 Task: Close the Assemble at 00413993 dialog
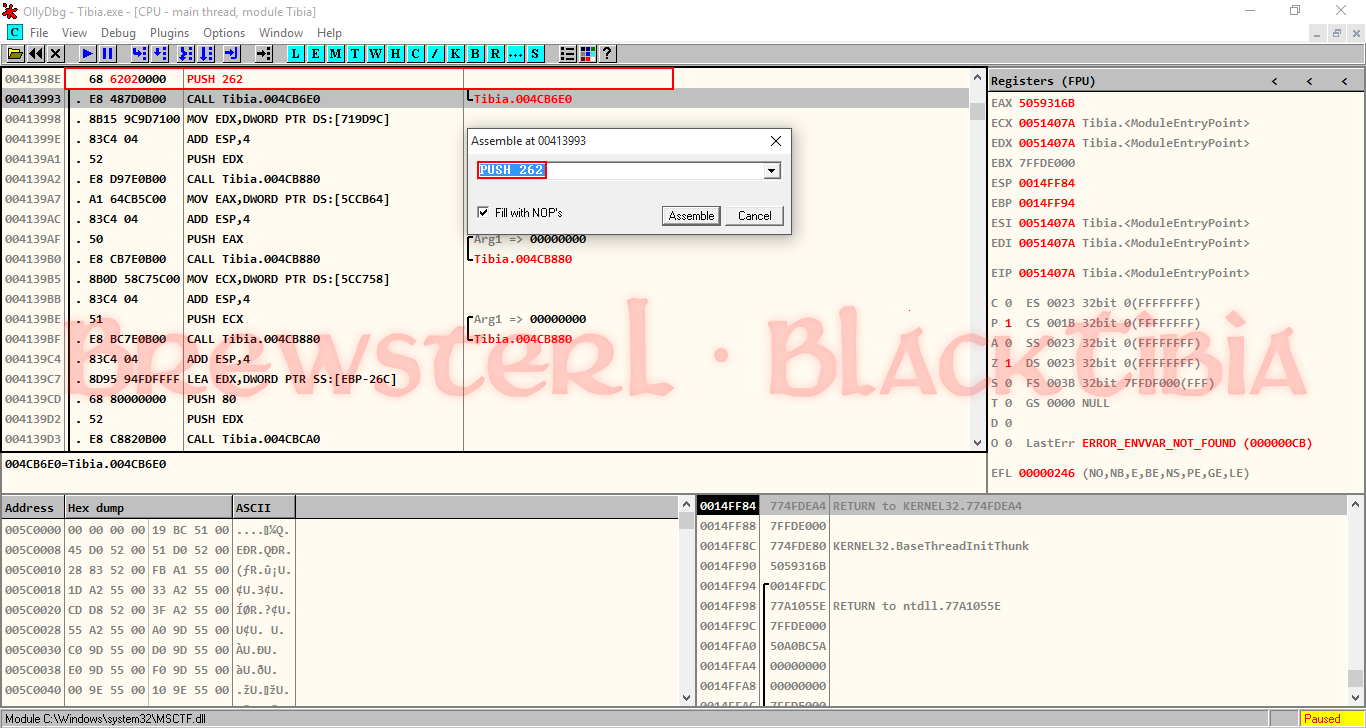click(776, 141)
